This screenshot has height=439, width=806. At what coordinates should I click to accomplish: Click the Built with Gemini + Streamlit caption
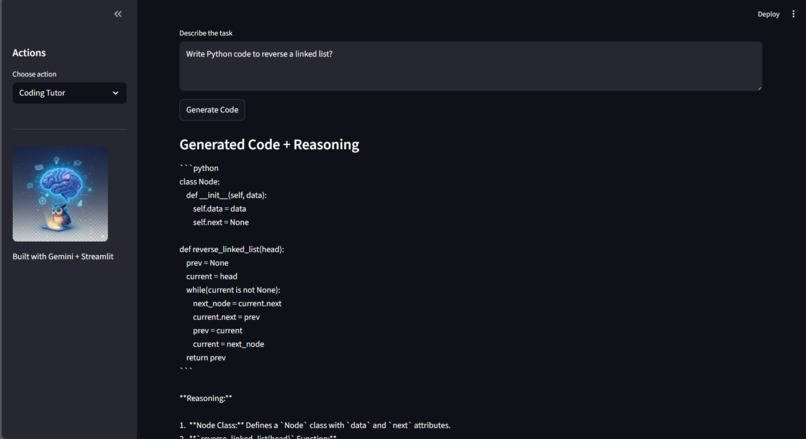[x=63, y=257]
